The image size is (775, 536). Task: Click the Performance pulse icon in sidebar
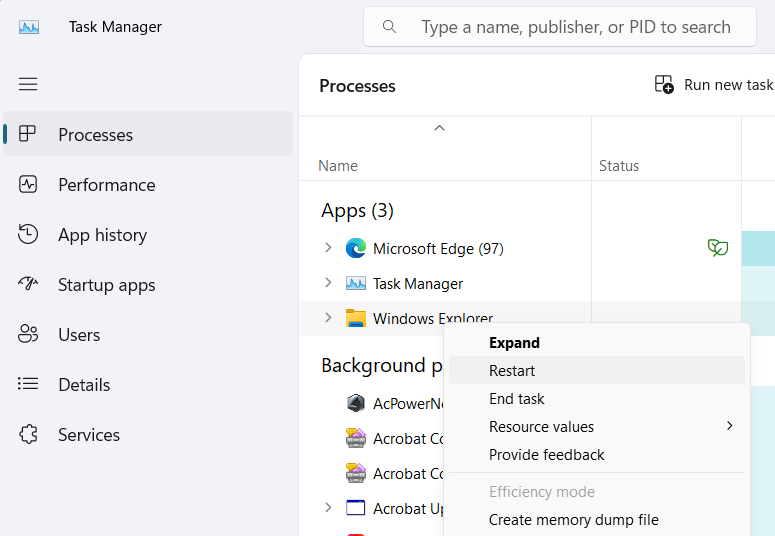coord(28,184)
